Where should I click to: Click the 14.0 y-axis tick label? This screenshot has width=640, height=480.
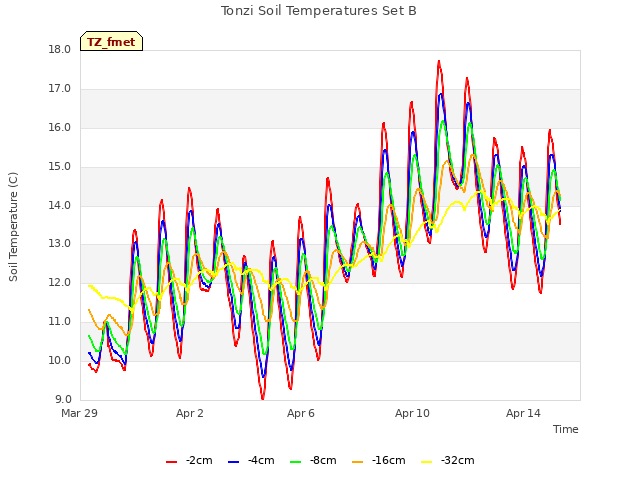click(x=60, y=205)
